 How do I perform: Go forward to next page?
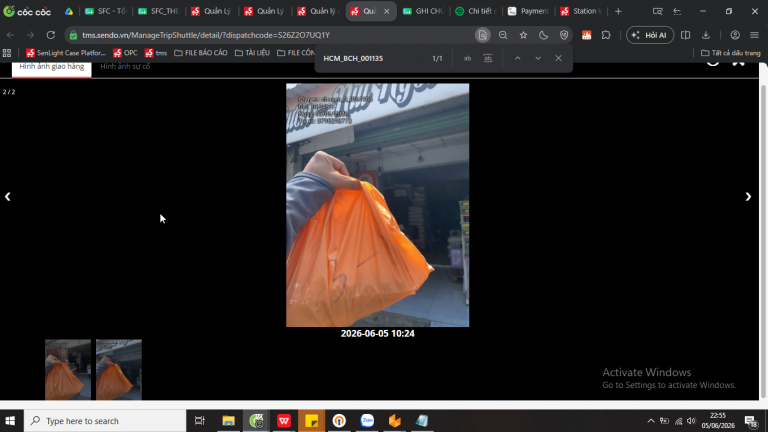[30, 35]
